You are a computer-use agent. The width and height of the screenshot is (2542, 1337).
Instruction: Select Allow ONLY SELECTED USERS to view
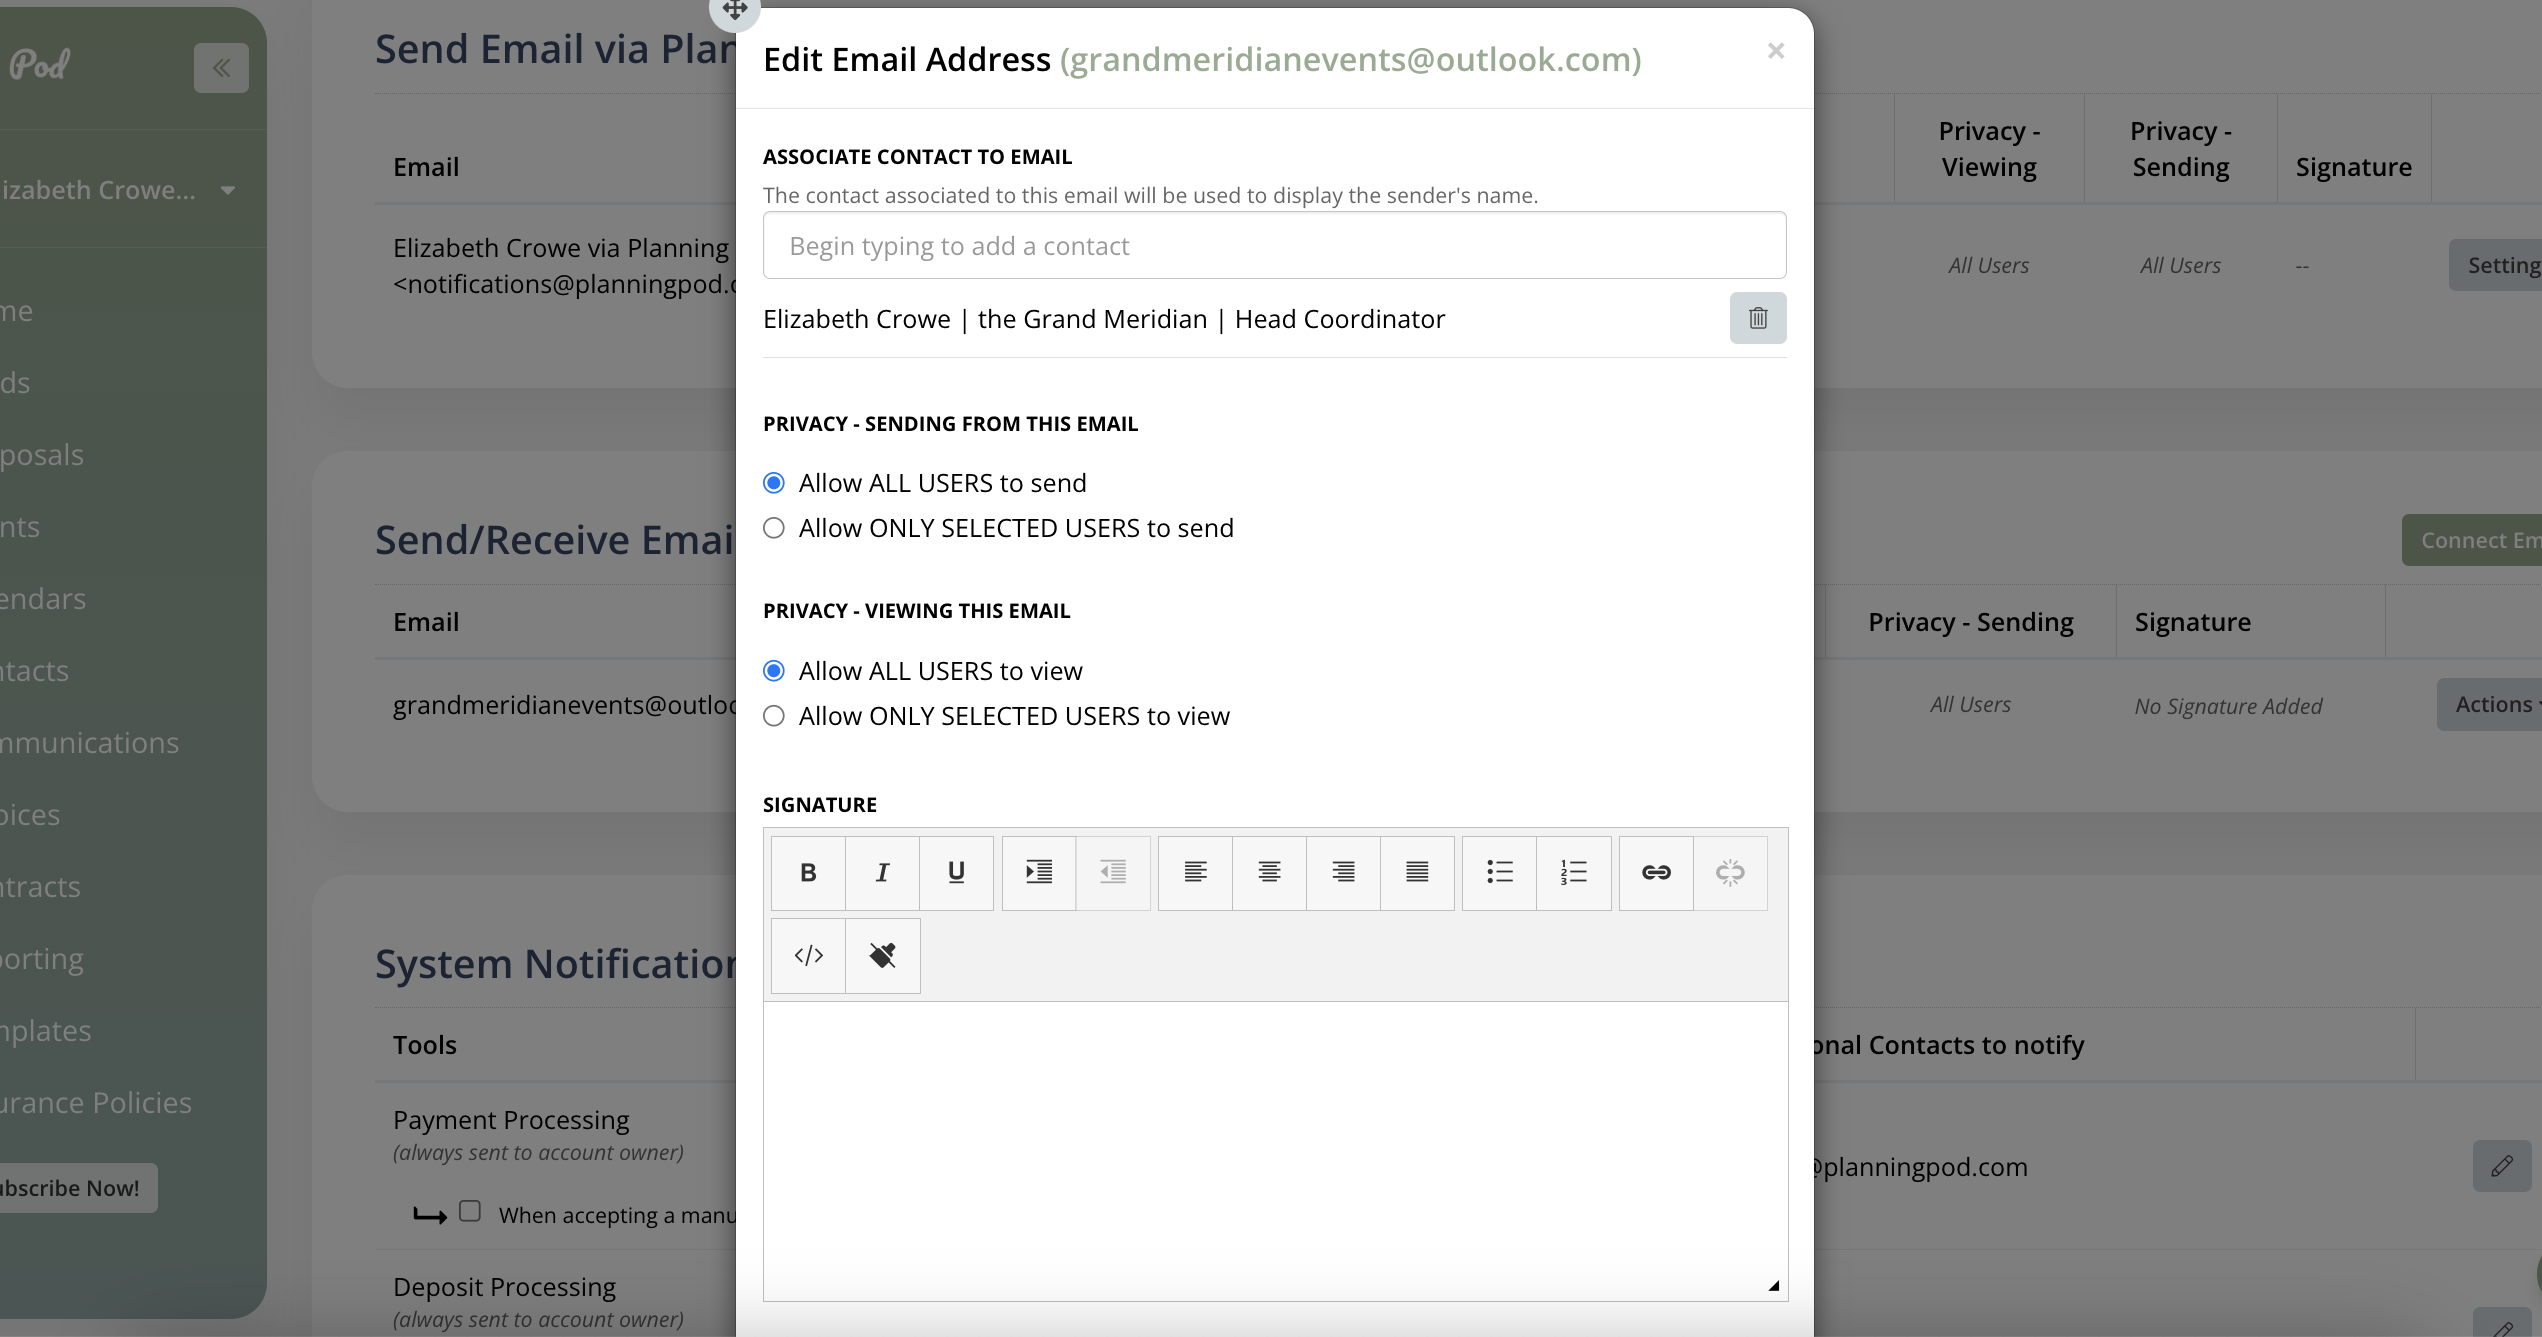click(774, 716)
